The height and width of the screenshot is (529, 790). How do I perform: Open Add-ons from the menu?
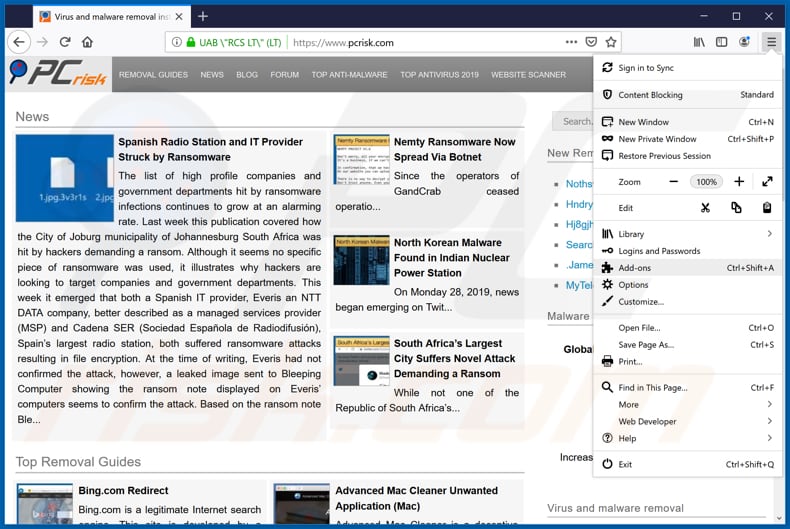tap(687, 268)
